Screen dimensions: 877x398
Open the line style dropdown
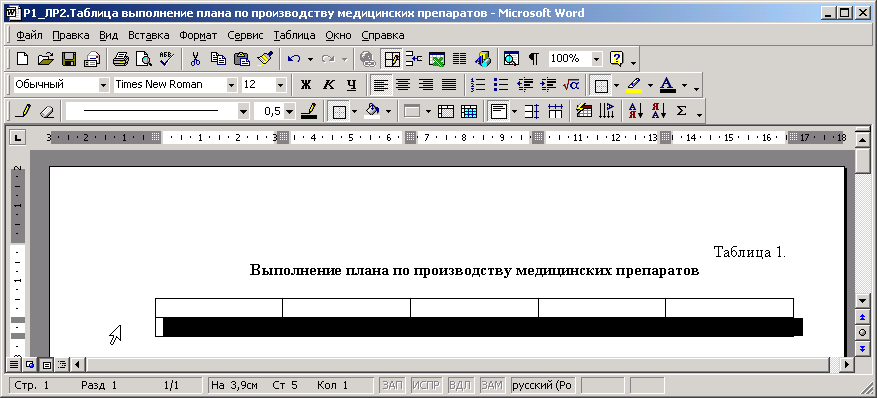(243, 111)
